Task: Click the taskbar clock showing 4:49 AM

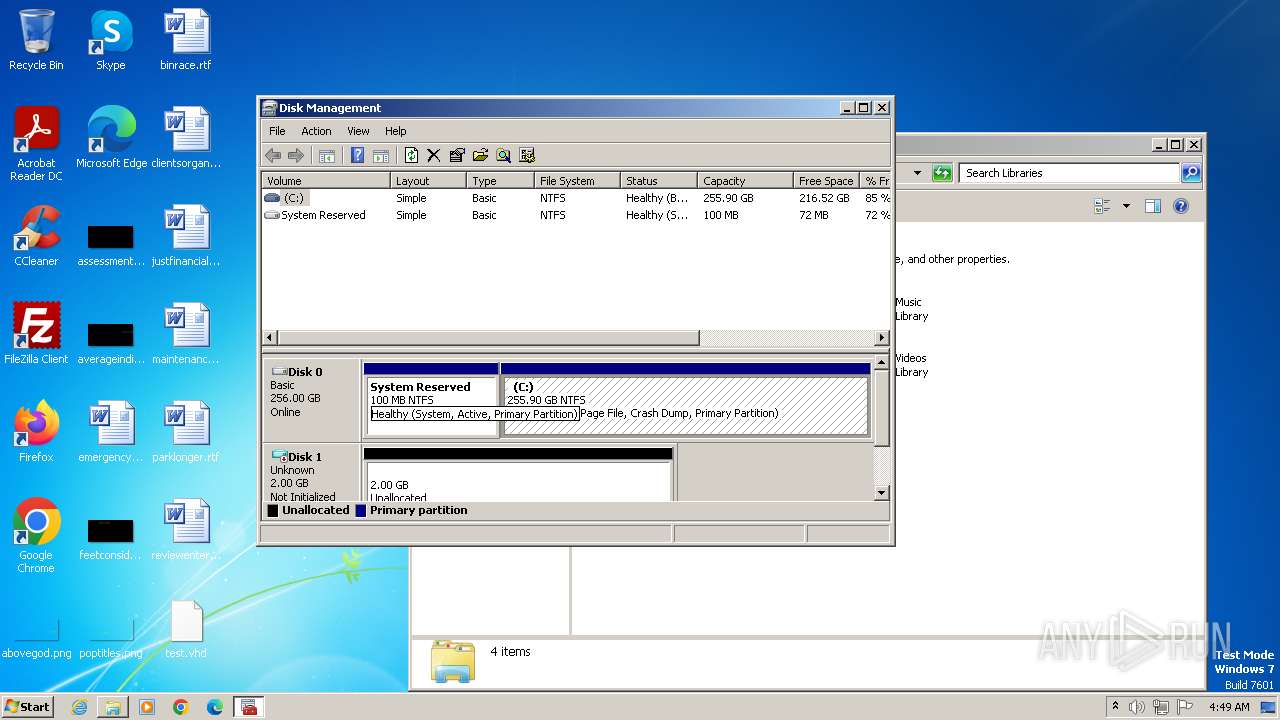Action: 1229,707
